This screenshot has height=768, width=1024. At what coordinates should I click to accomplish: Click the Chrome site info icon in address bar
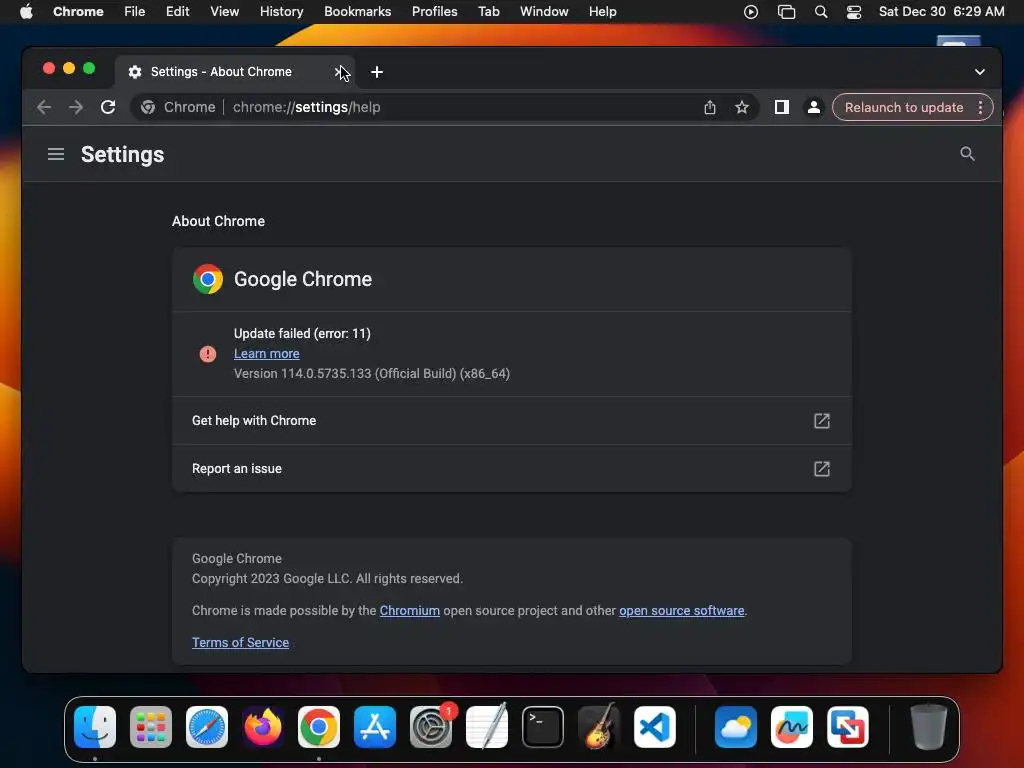148,107
